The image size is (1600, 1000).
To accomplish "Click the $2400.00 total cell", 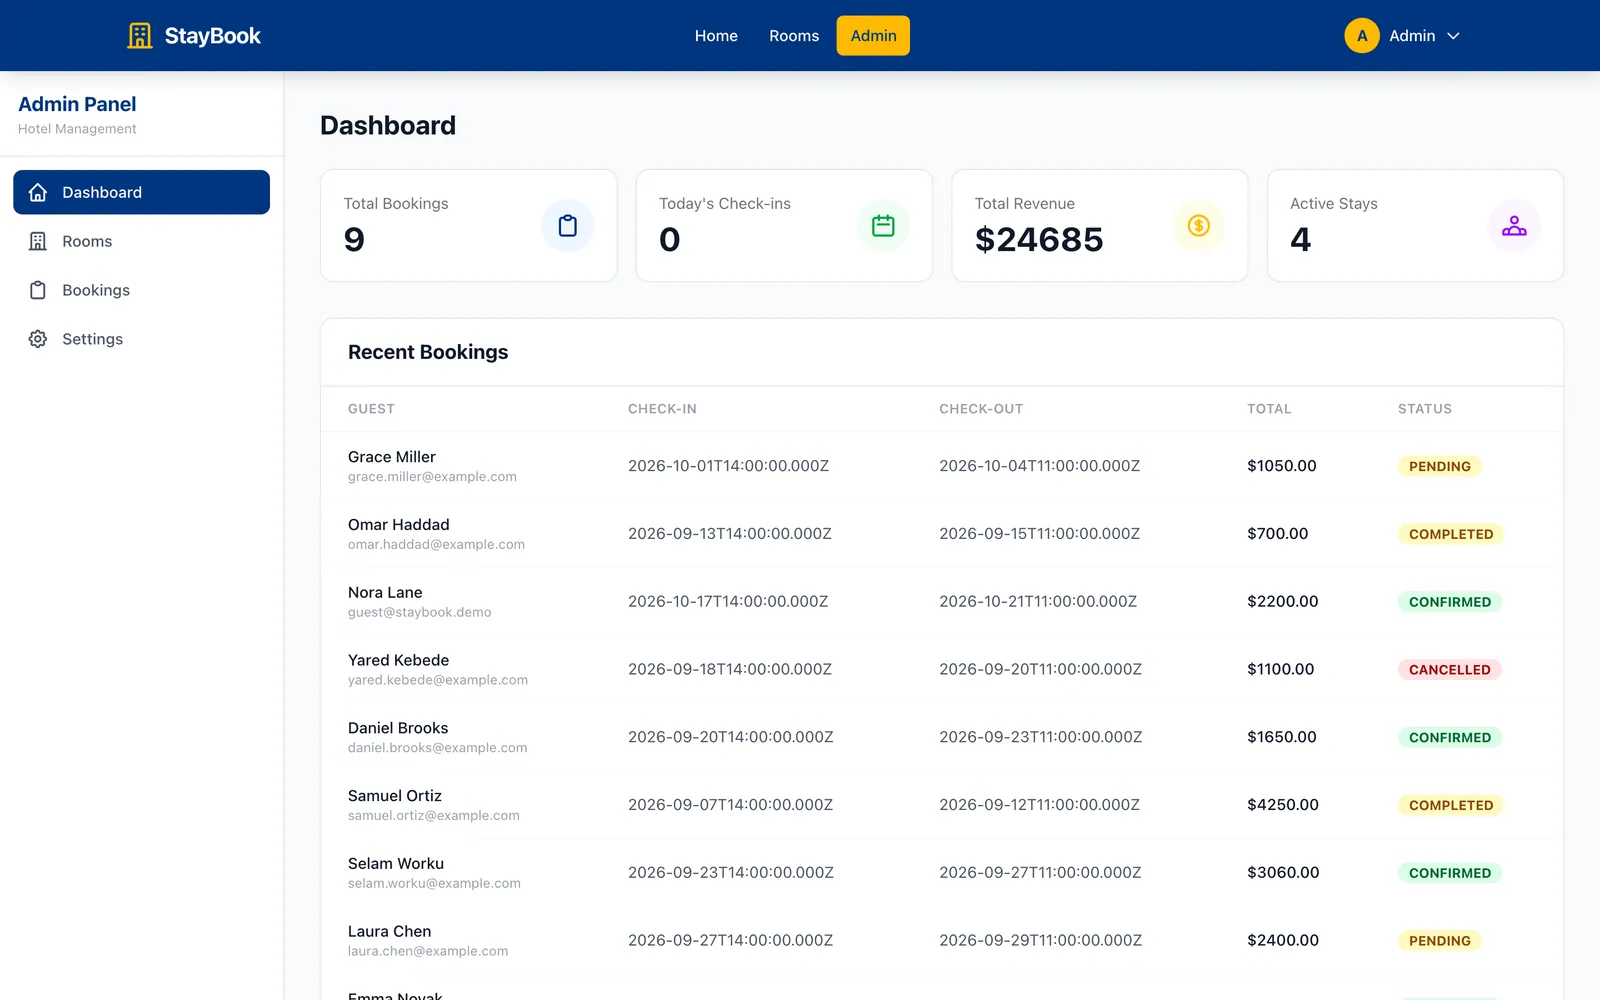I will tap(1283, 940).
